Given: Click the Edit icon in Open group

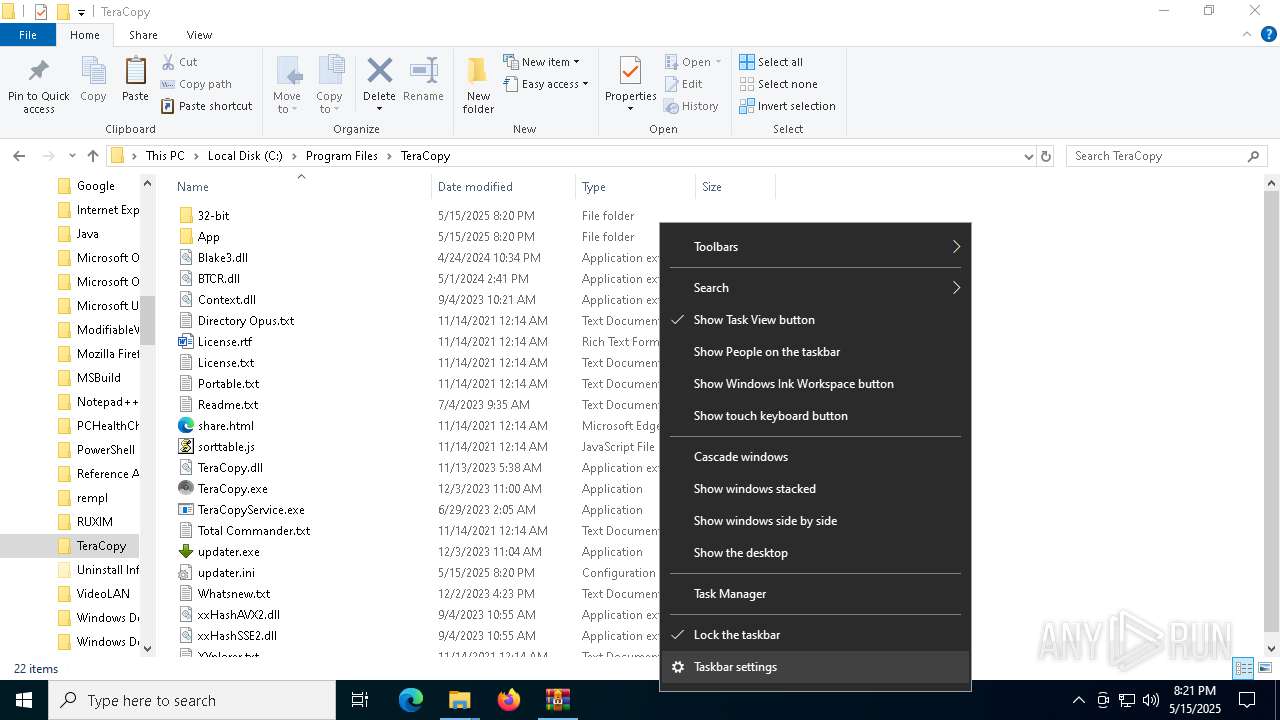Looking at the screenshot, I should [672, 84].
